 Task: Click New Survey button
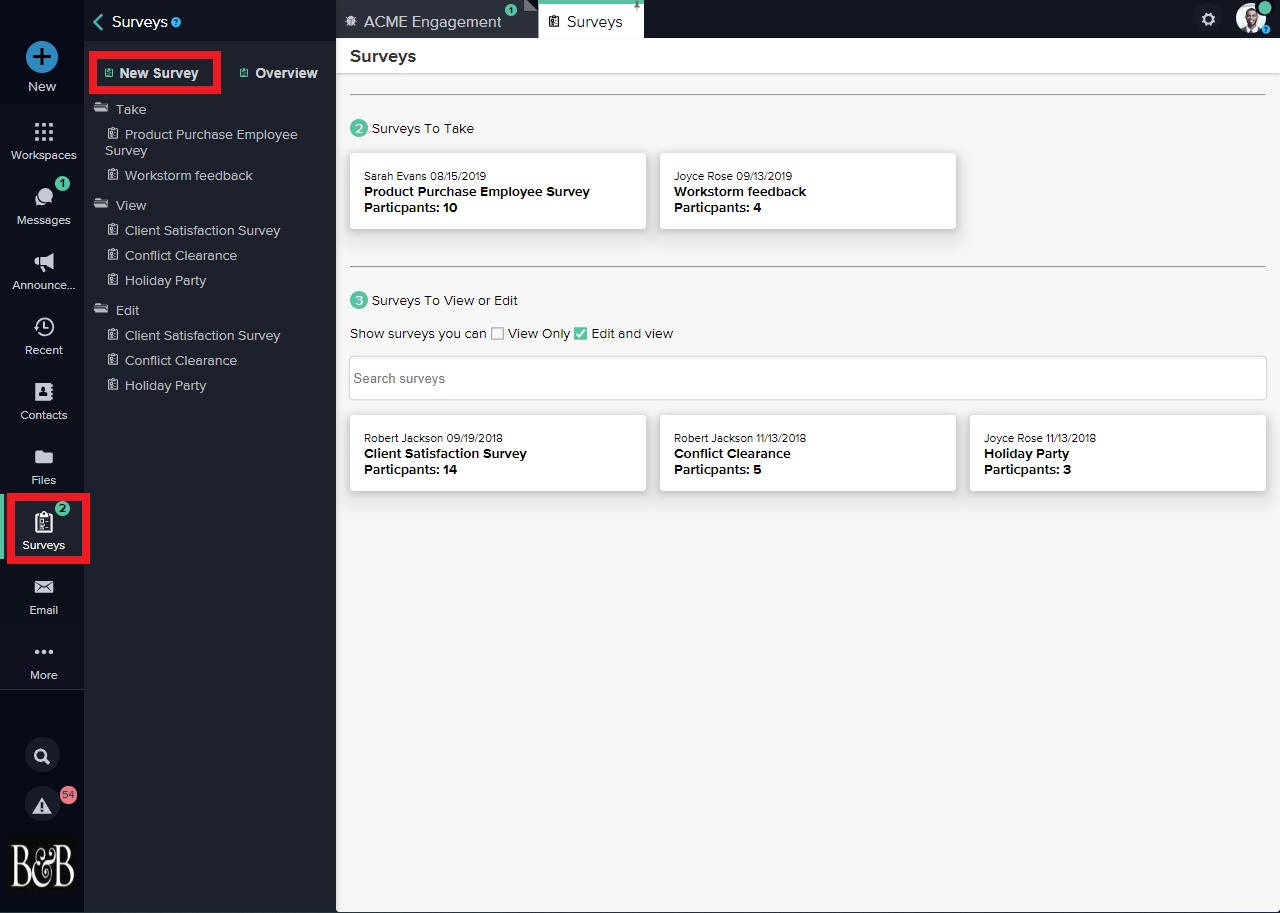pos(155,73)
